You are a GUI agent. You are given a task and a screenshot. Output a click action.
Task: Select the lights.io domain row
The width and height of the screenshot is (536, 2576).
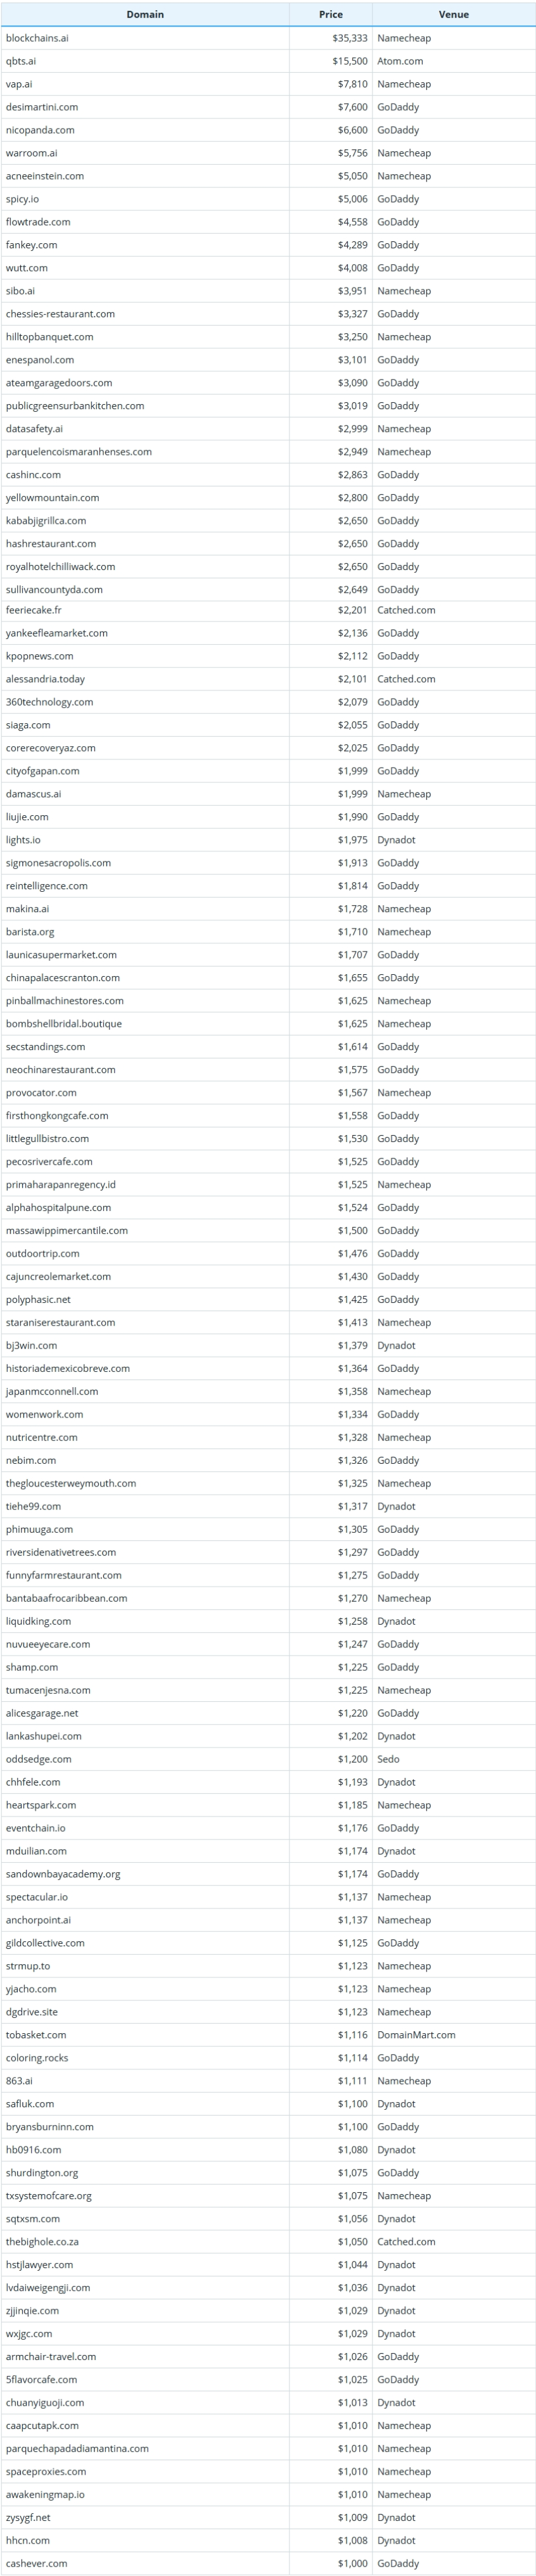(x=268, y=840)
